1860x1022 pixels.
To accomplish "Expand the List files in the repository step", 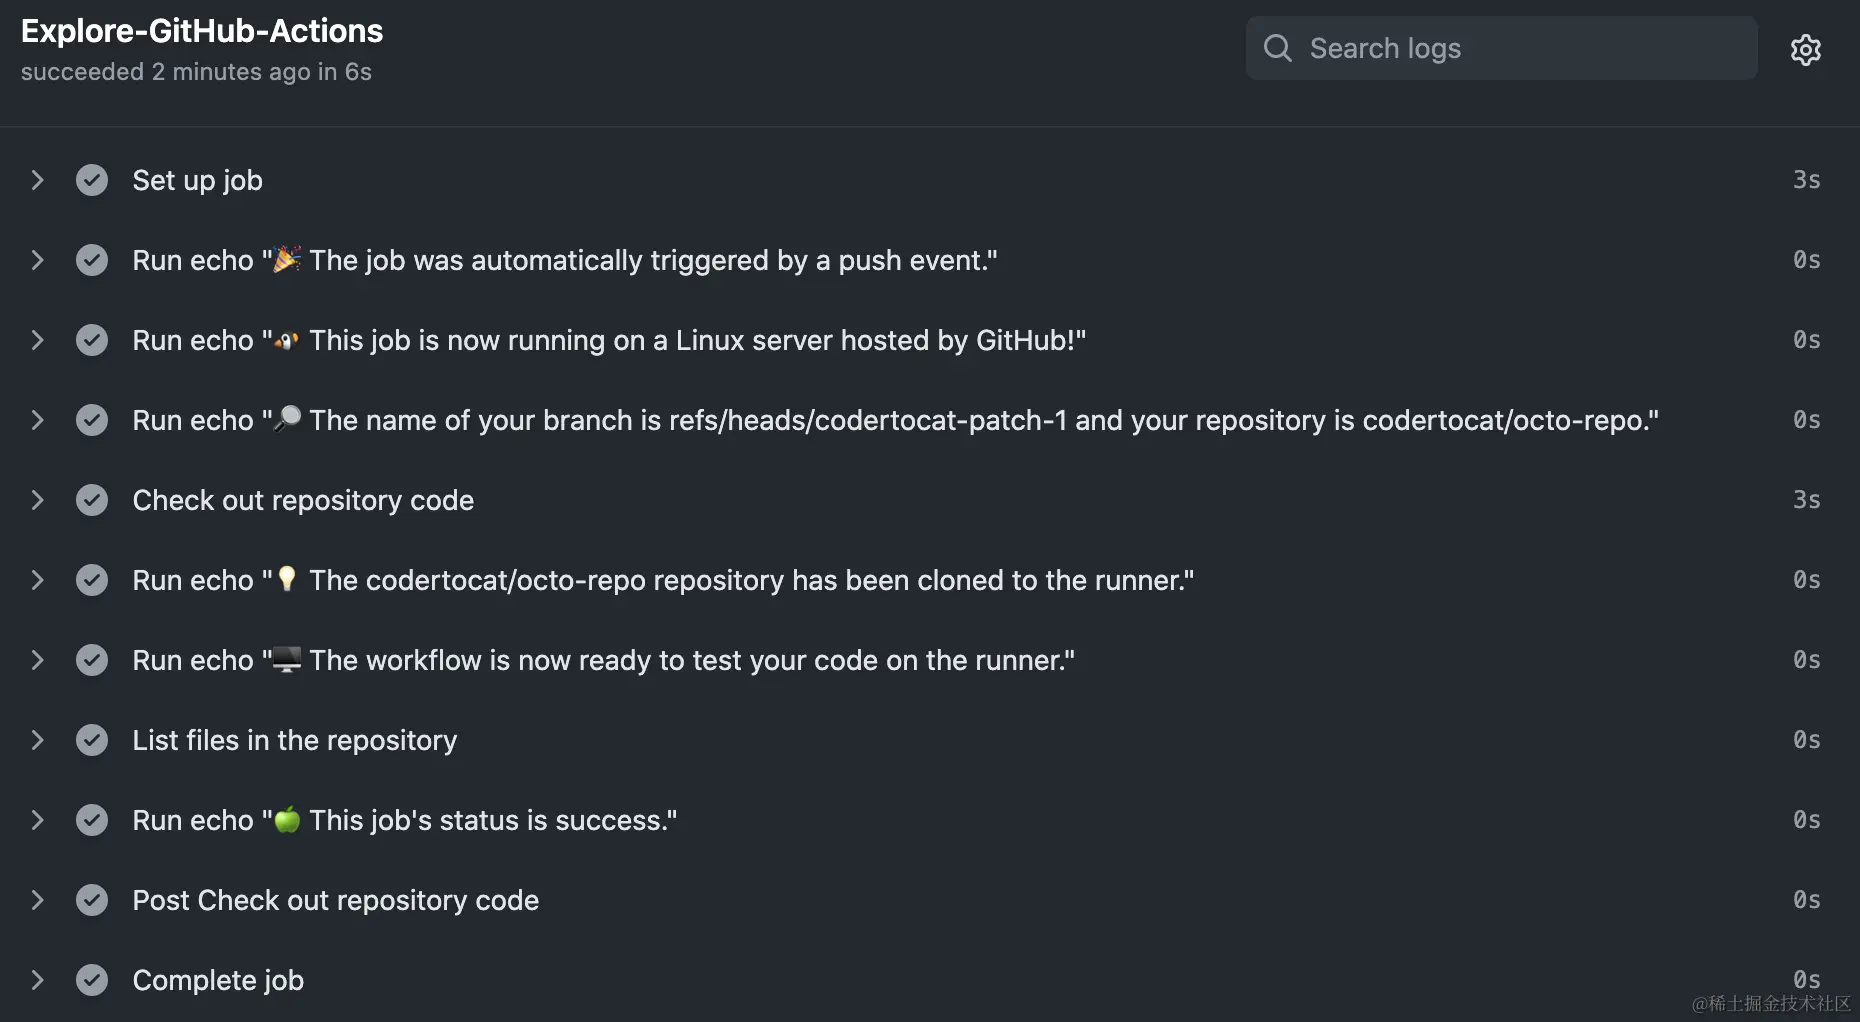I will click(x=37, y=740).
